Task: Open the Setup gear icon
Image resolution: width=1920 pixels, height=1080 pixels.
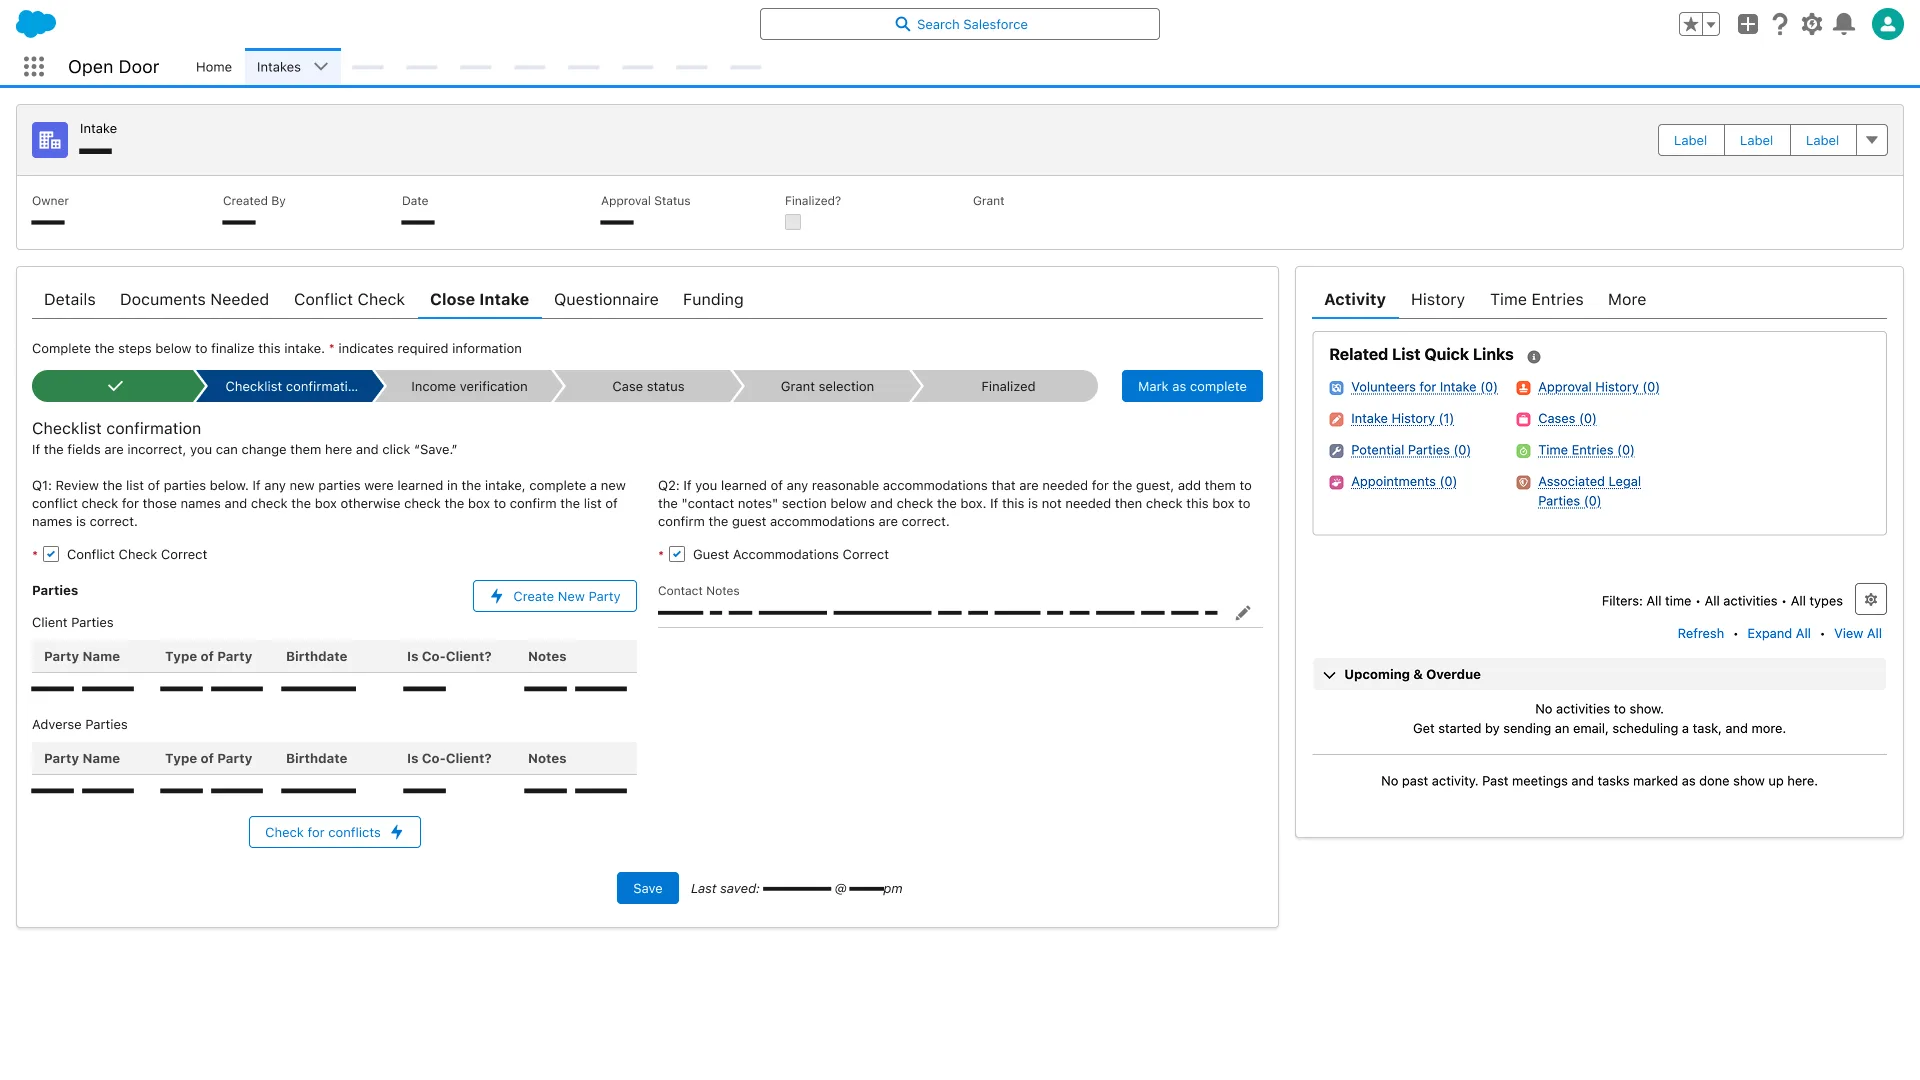Action: pyautogui.click(x=1812, y=24)
